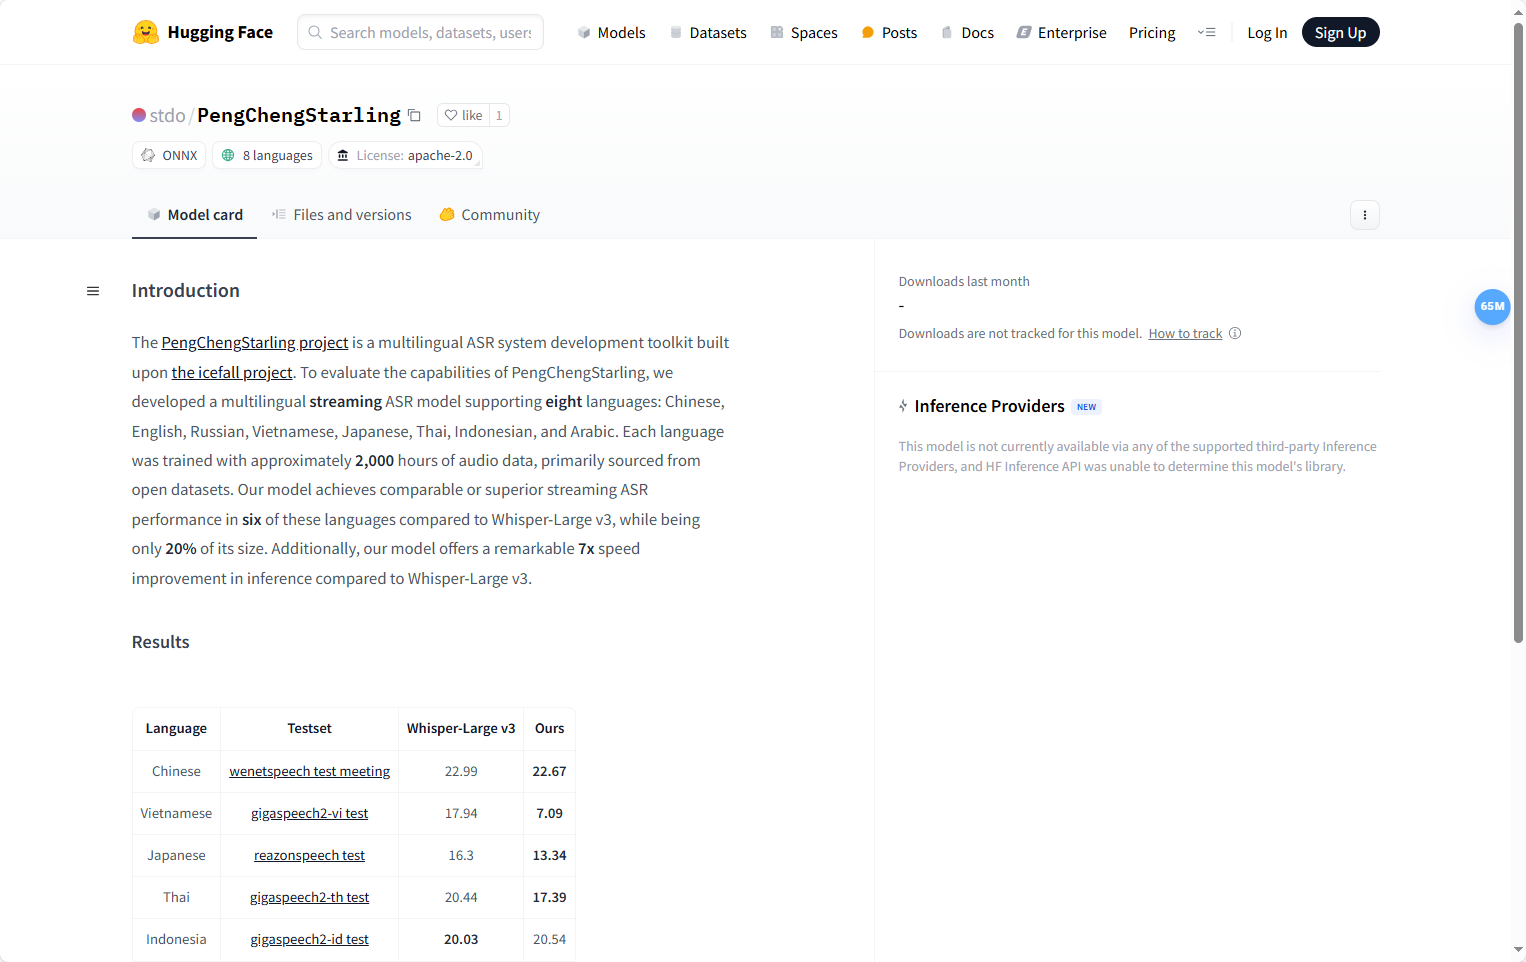Click the Chinese table cell

pyautogui.click(x=176, y=771)
